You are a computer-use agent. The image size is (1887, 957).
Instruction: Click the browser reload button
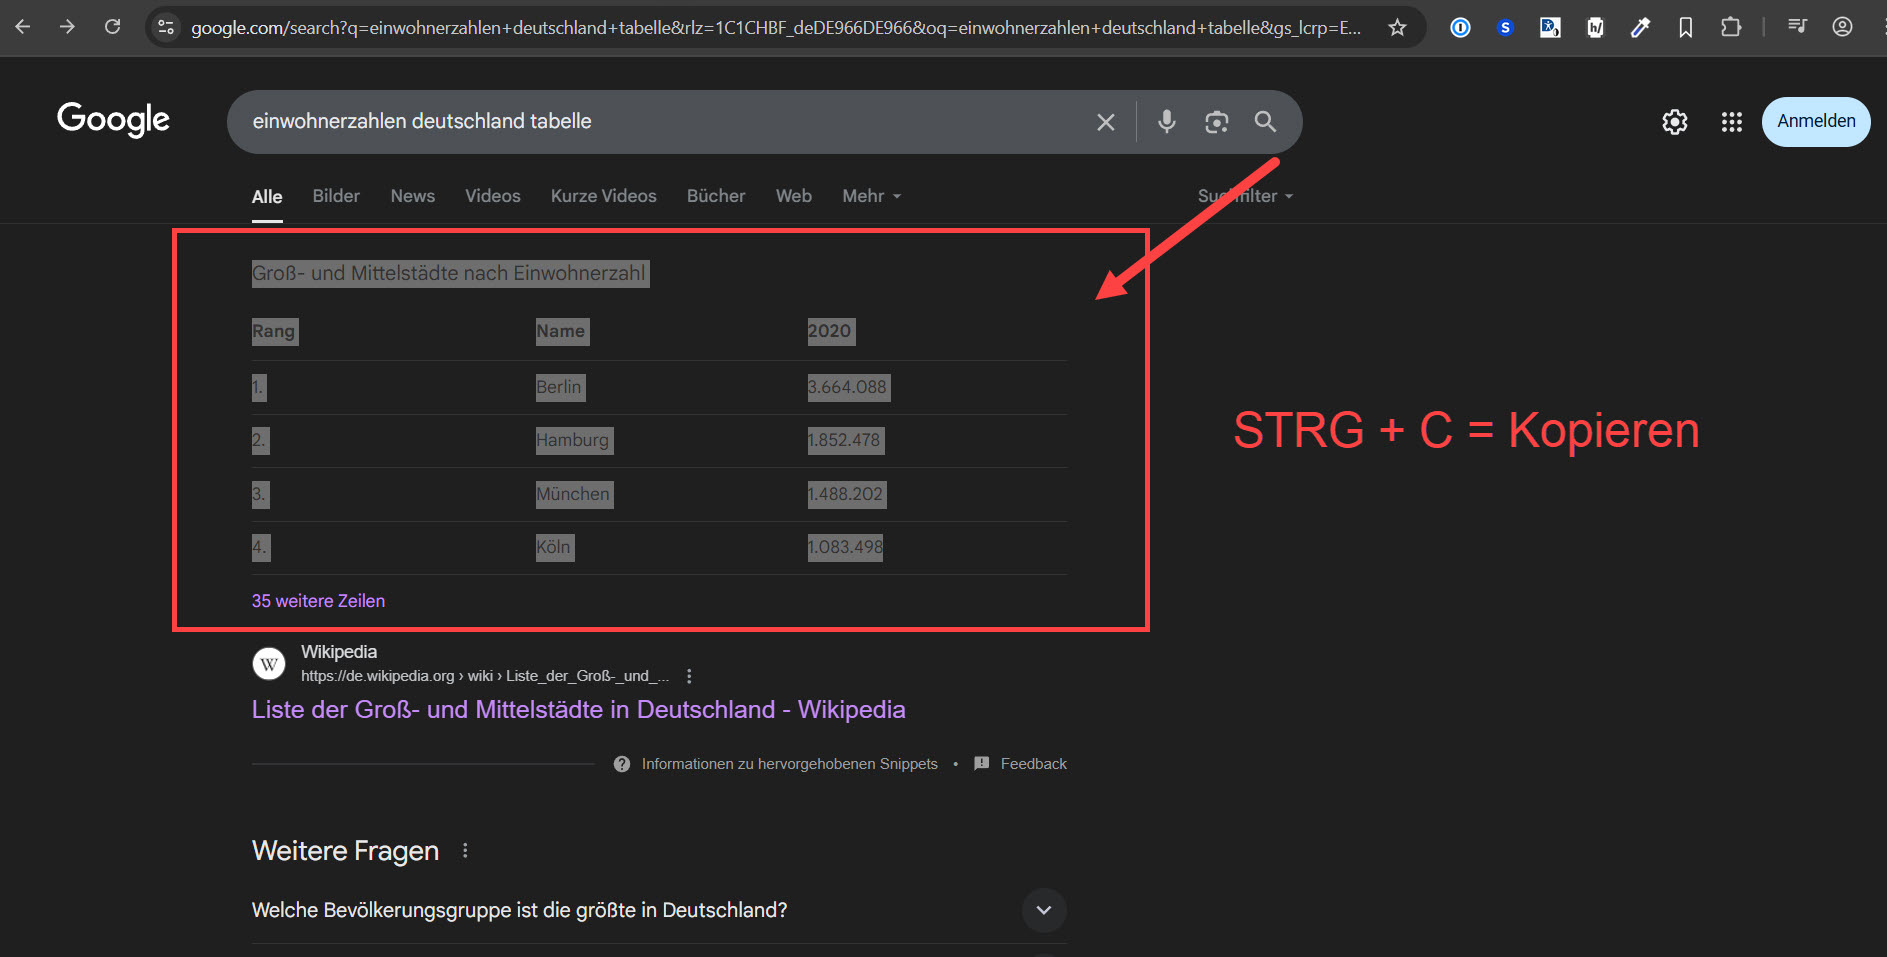[113, 27]
